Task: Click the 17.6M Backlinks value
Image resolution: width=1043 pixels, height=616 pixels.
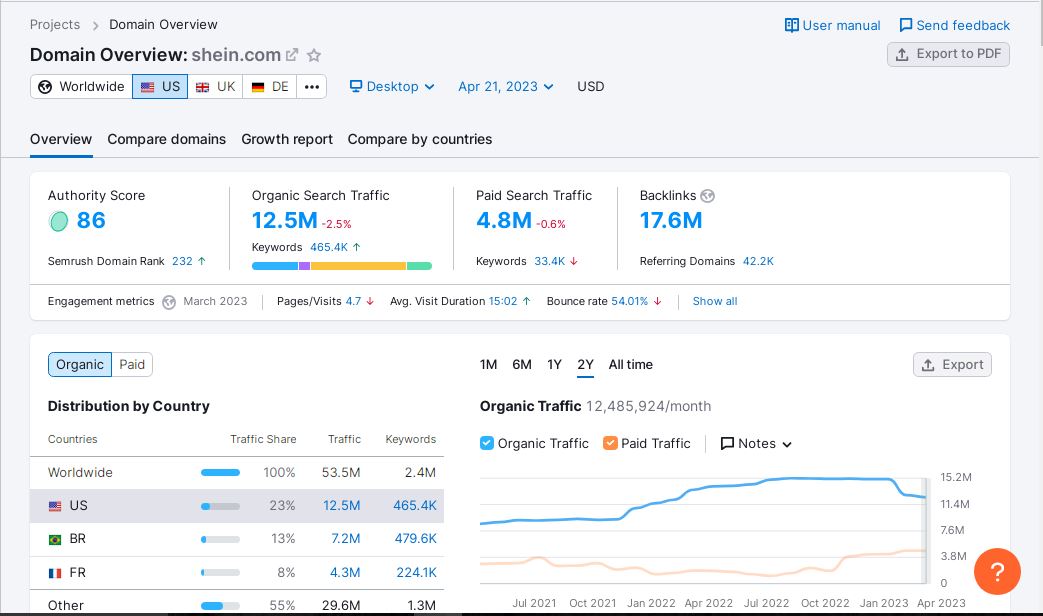Action: tap(670, 220)
